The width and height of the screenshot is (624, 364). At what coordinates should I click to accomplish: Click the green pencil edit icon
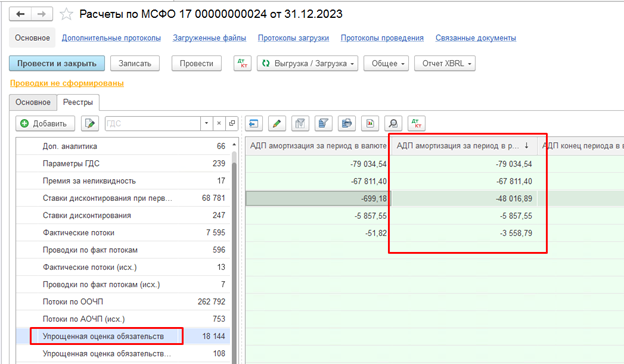(x=277, y=124)
